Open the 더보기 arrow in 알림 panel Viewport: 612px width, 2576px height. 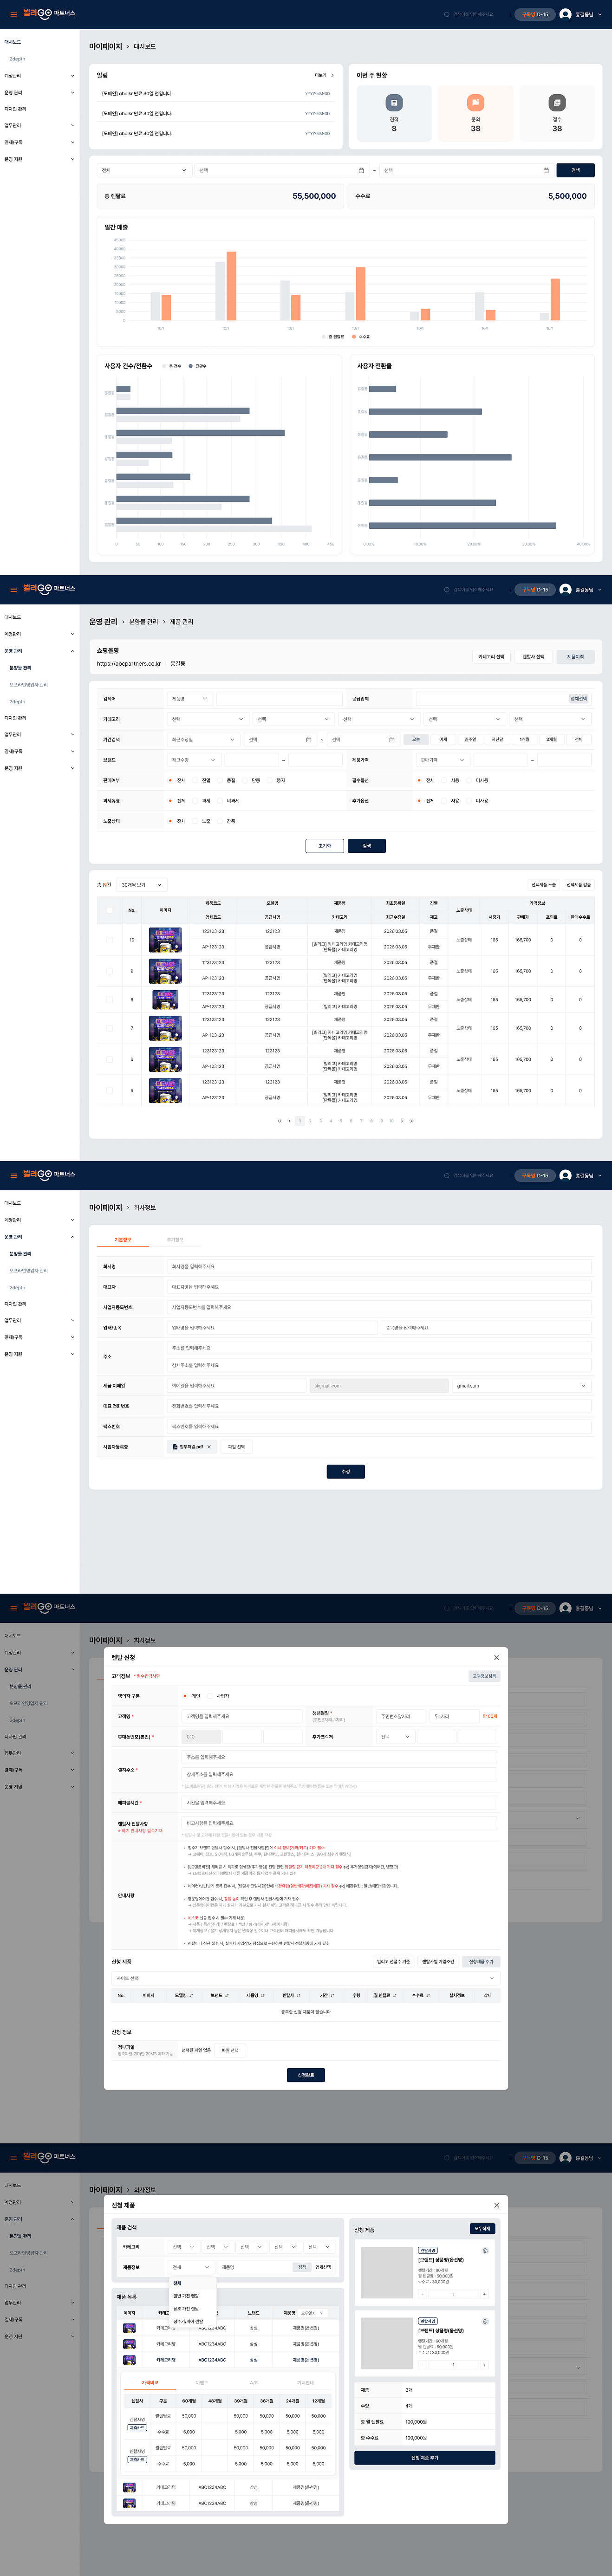tap(332, 75)
